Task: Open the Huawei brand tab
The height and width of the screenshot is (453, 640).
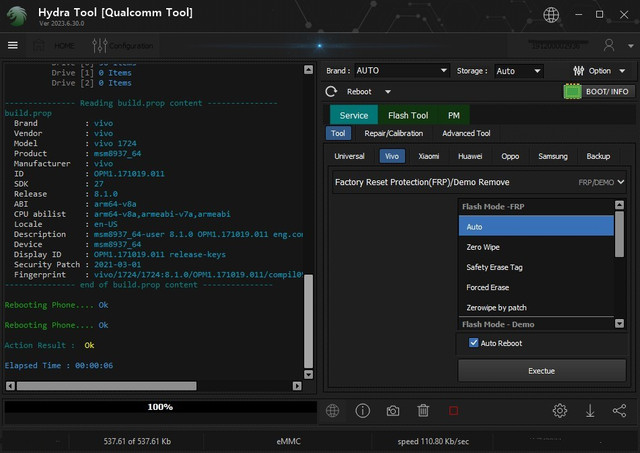Action: [x=470, y=156]
